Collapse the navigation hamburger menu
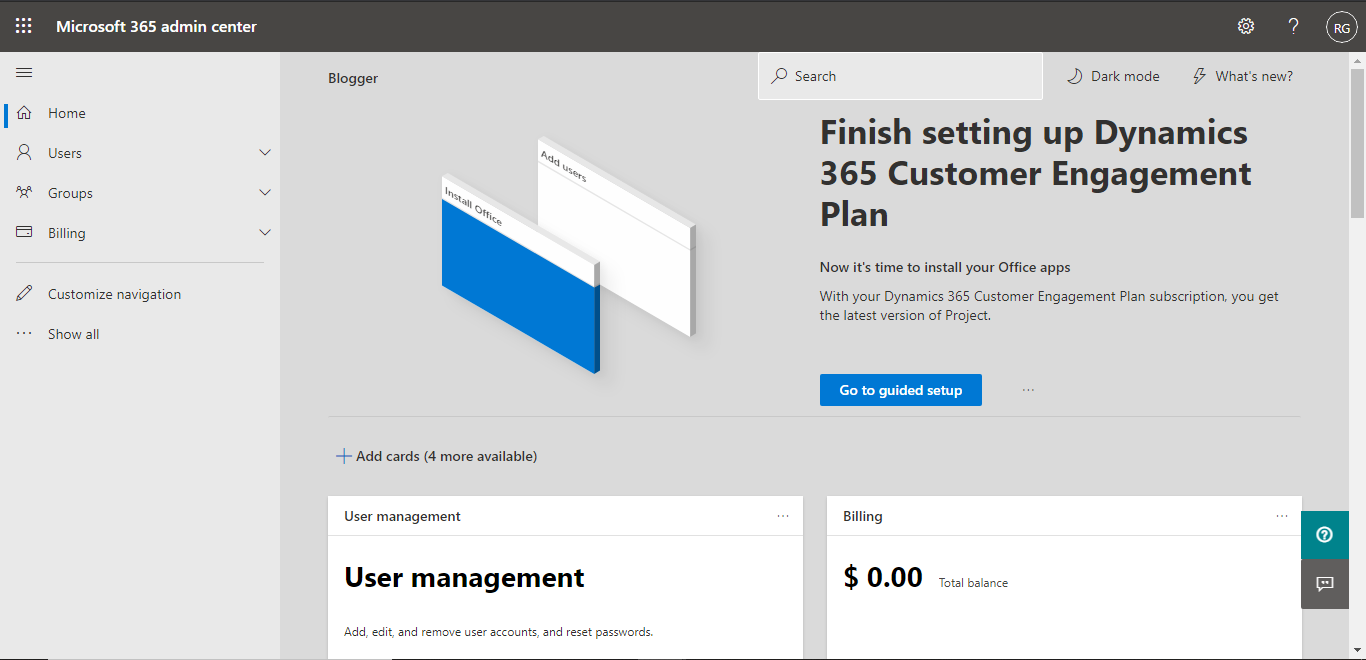Viewport: 1366px width, 660px height. tap(24, 72)
